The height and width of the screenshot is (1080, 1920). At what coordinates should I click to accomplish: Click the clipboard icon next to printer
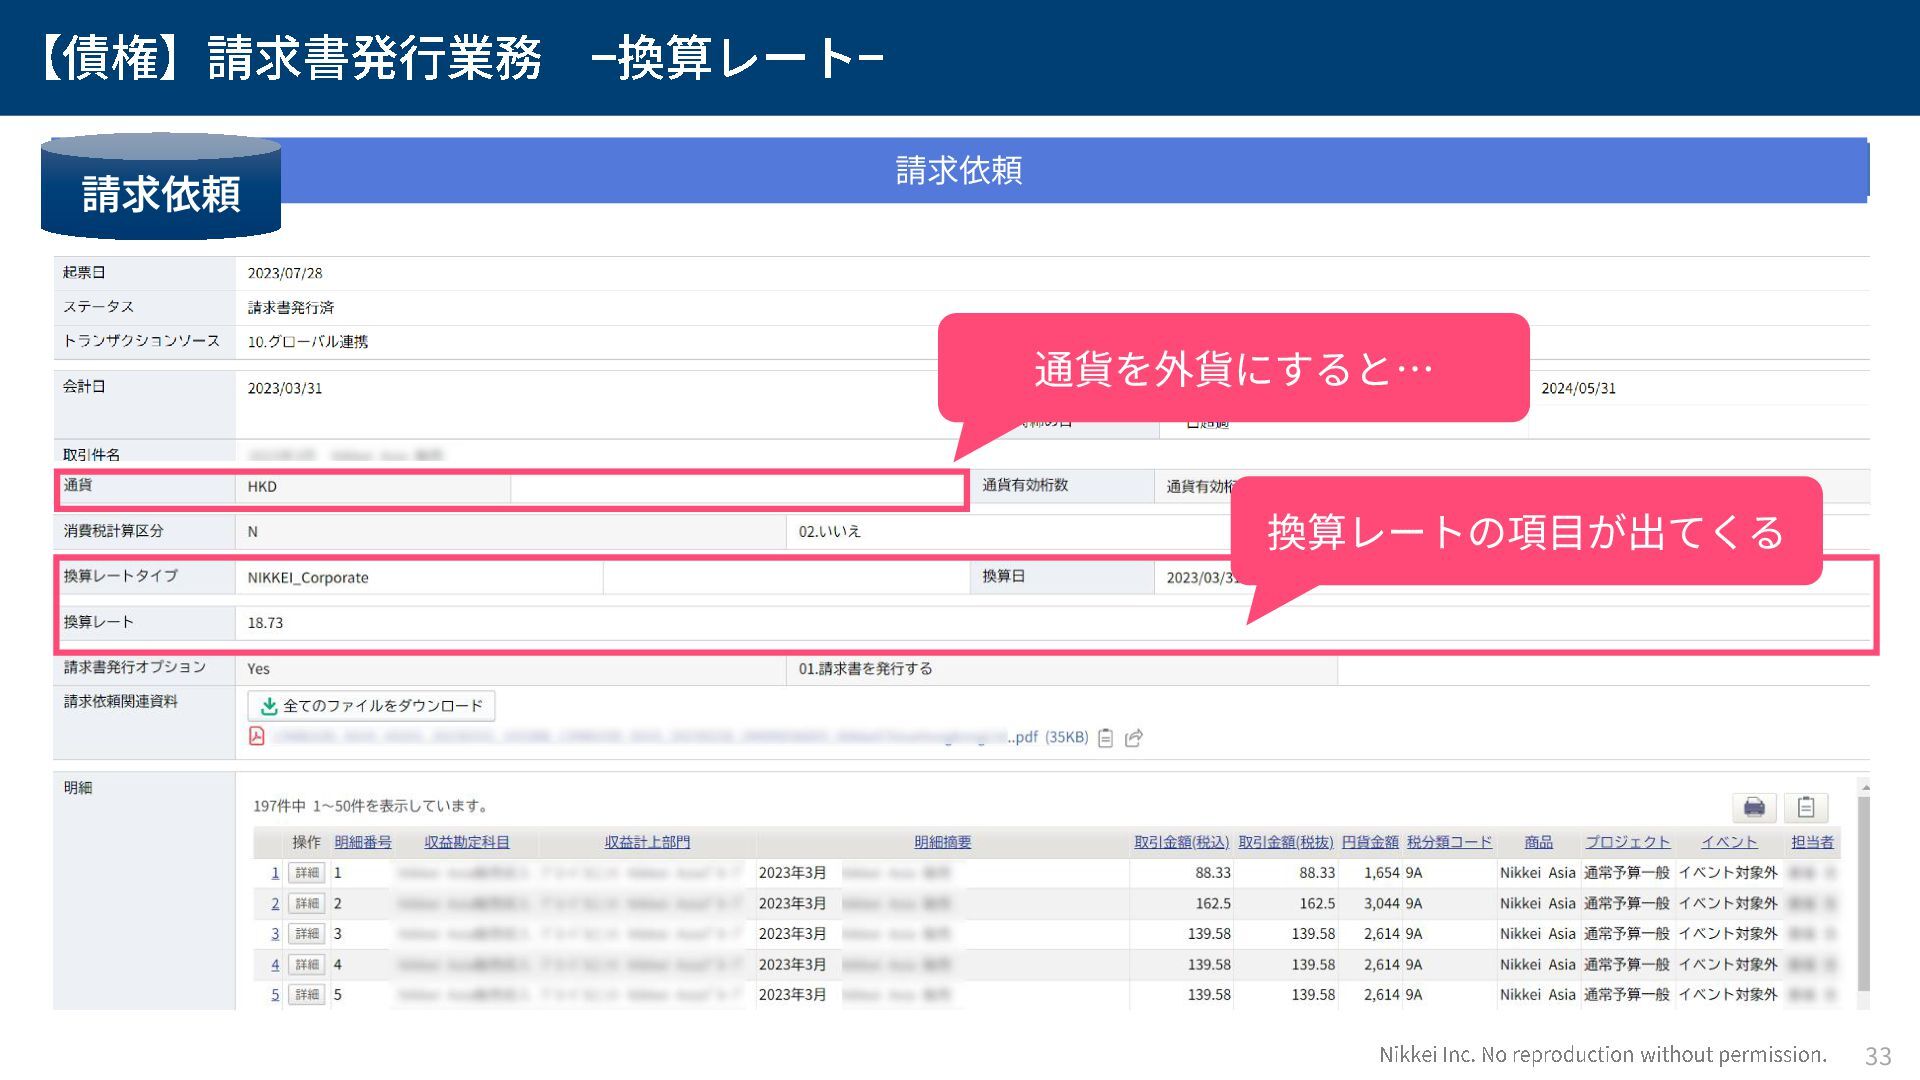[1806, 807]
